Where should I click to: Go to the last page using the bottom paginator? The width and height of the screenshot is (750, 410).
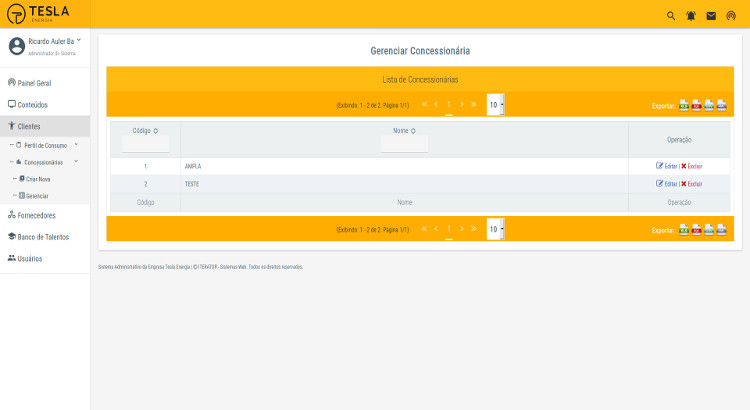(474, 229)
